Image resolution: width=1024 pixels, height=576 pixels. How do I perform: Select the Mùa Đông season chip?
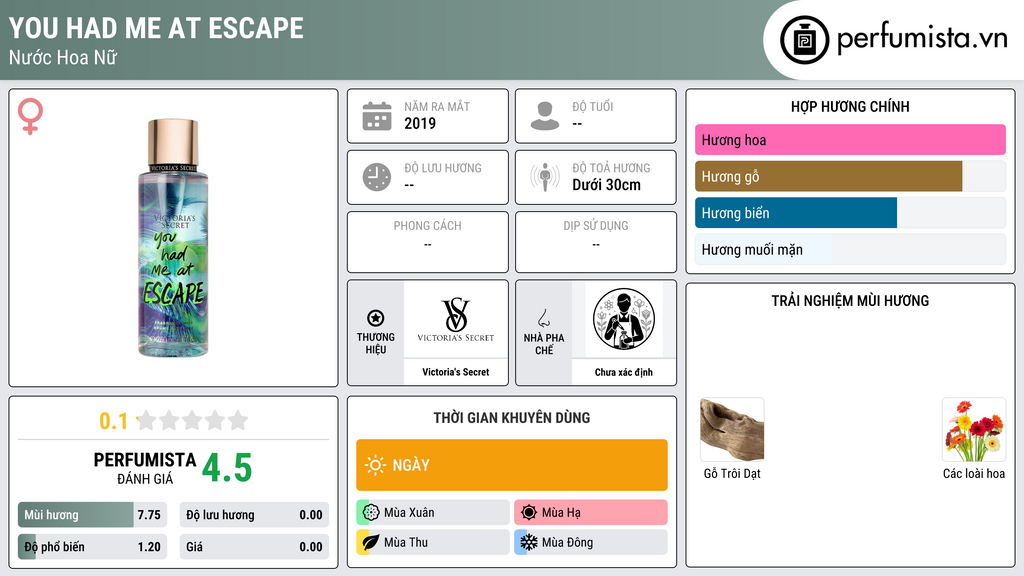click(591, 542)
